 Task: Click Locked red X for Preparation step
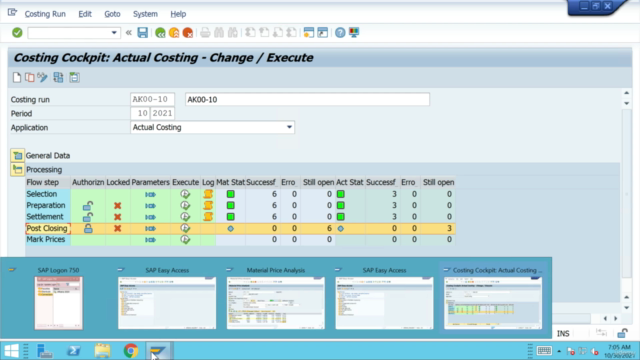118,206
